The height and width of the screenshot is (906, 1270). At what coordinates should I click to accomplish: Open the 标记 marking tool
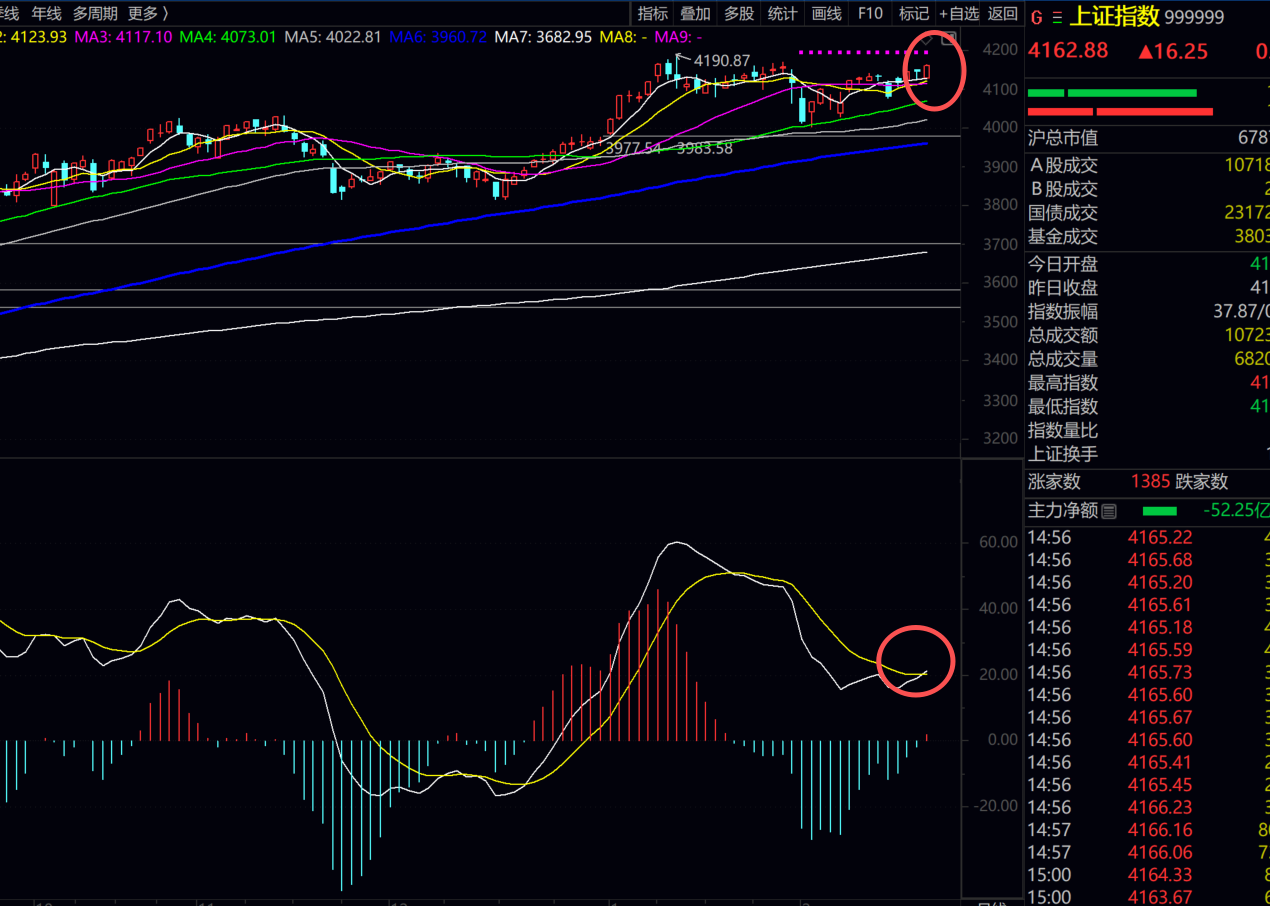(x=913, y=13)
